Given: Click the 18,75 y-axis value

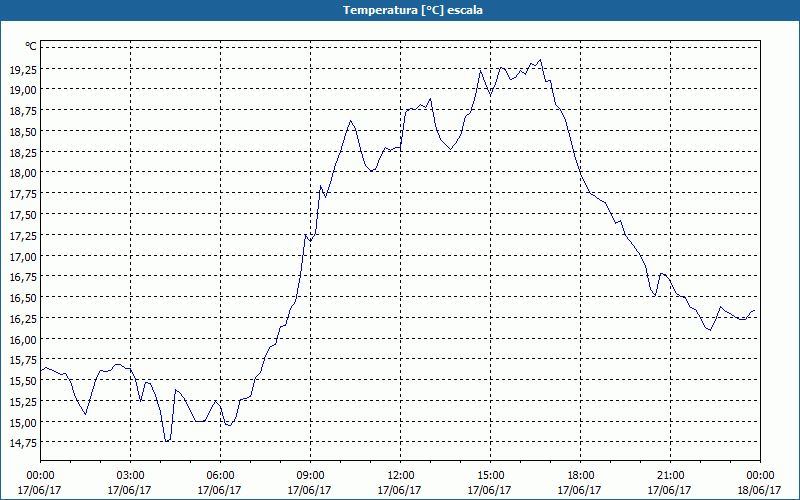Looking at the screenshot, I should [x=23, y=111].
